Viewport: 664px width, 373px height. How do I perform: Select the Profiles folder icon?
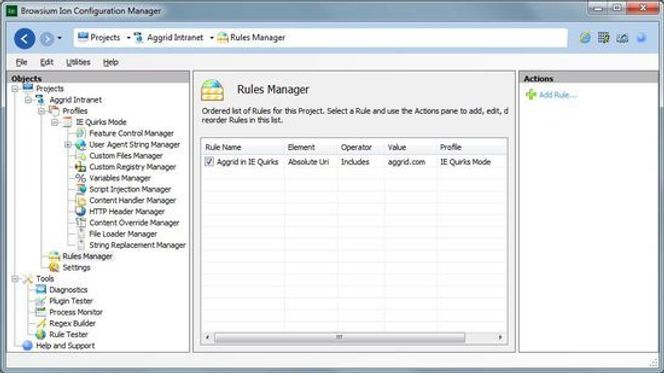coord(53,111)
